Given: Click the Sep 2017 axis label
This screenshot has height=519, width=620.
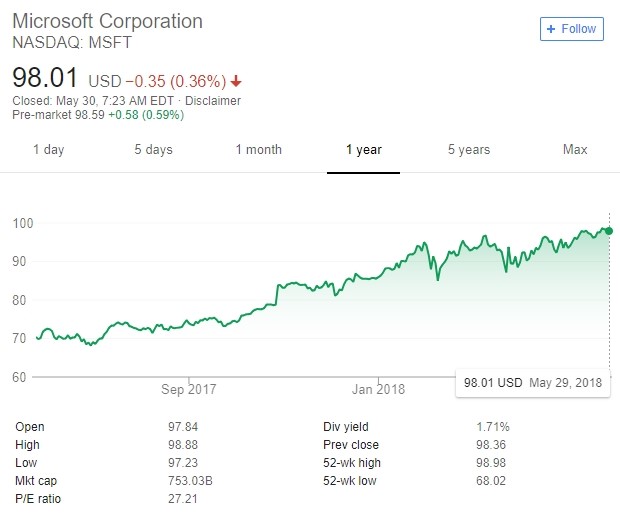Looking at the screenshot, I should pos(188,389).
